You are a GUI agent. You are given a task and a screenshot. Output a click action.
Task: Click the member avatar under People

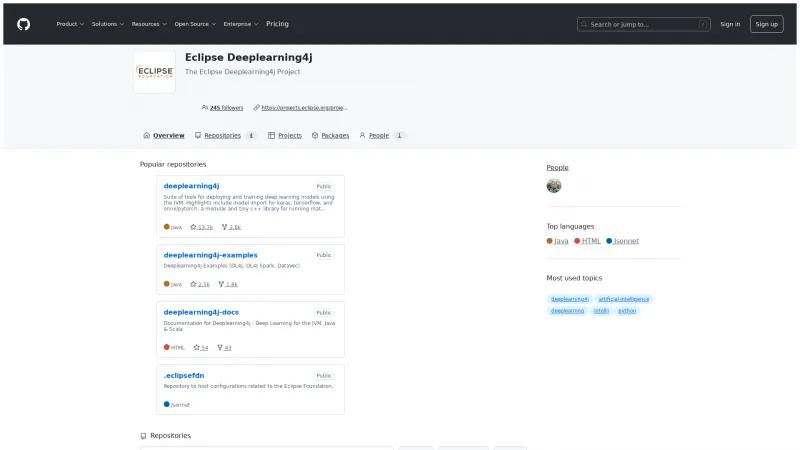coord(554,186)
